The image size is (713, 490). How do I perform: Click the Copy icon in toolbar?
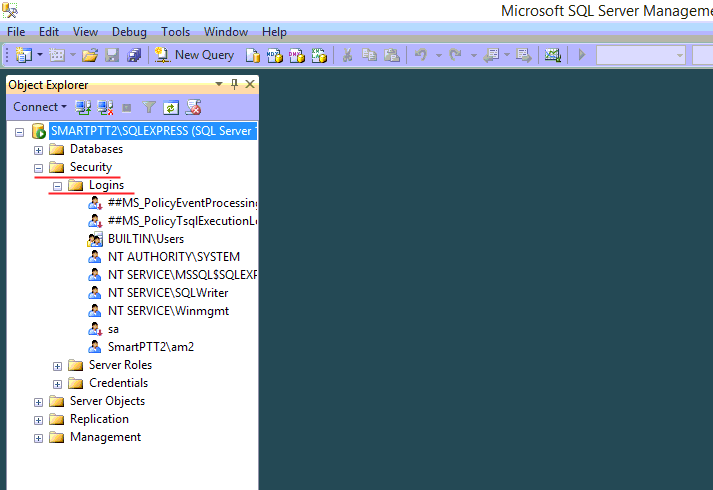click(369, 55)
